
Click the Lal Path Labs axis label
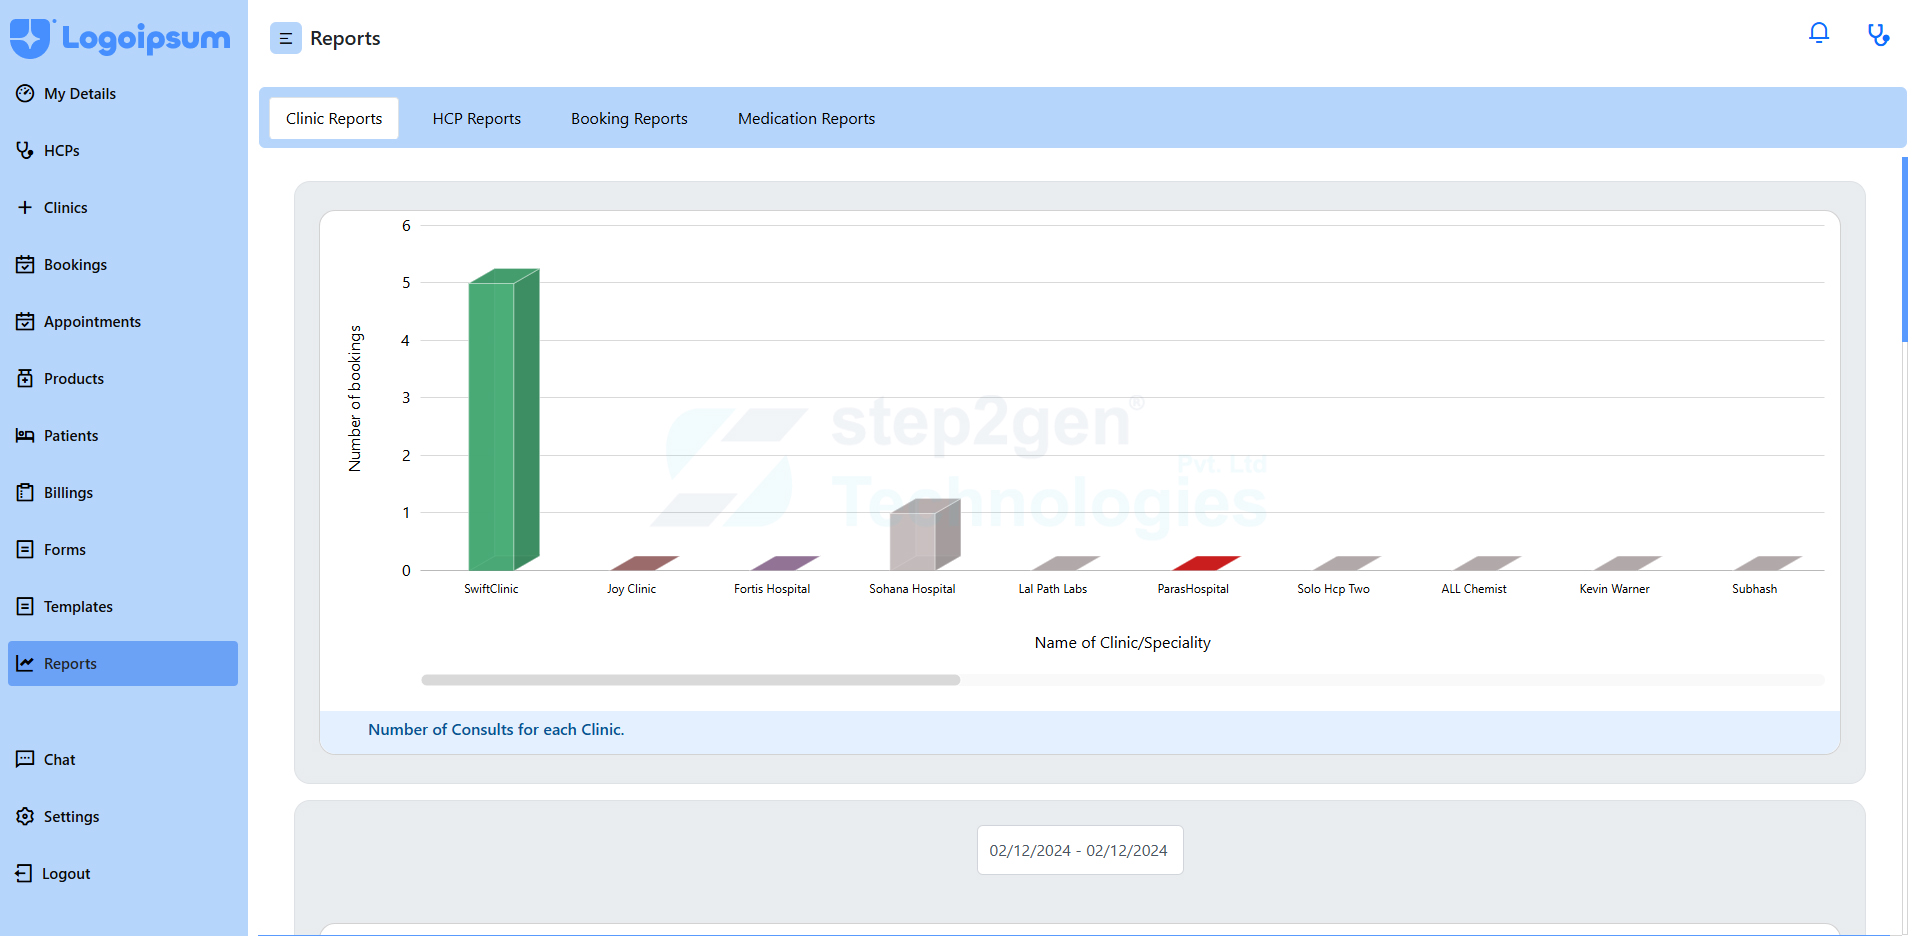1053,589
